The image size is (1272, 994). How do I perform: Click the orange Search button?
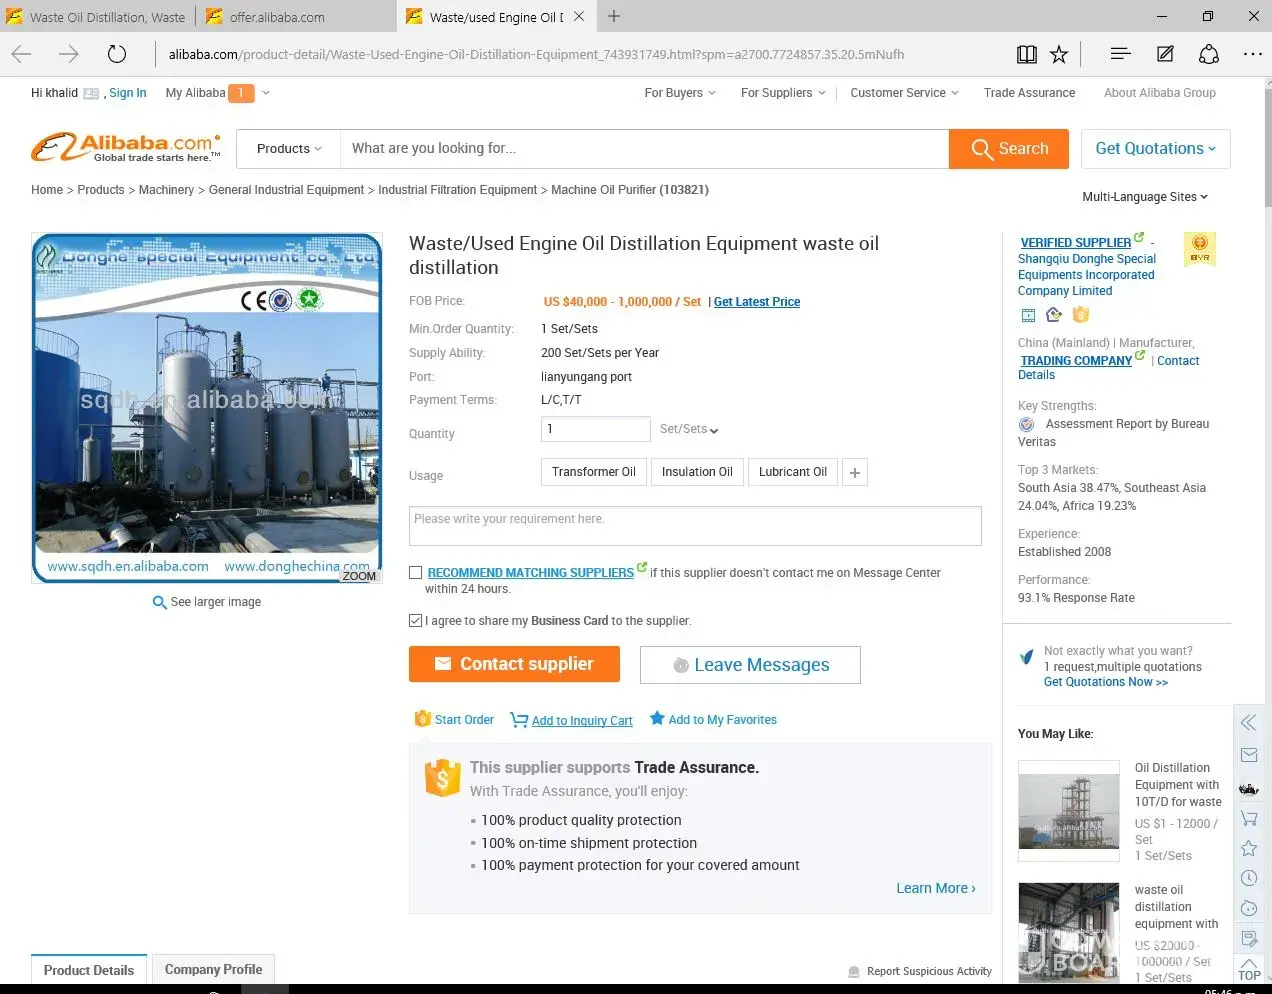(1009, 149)
